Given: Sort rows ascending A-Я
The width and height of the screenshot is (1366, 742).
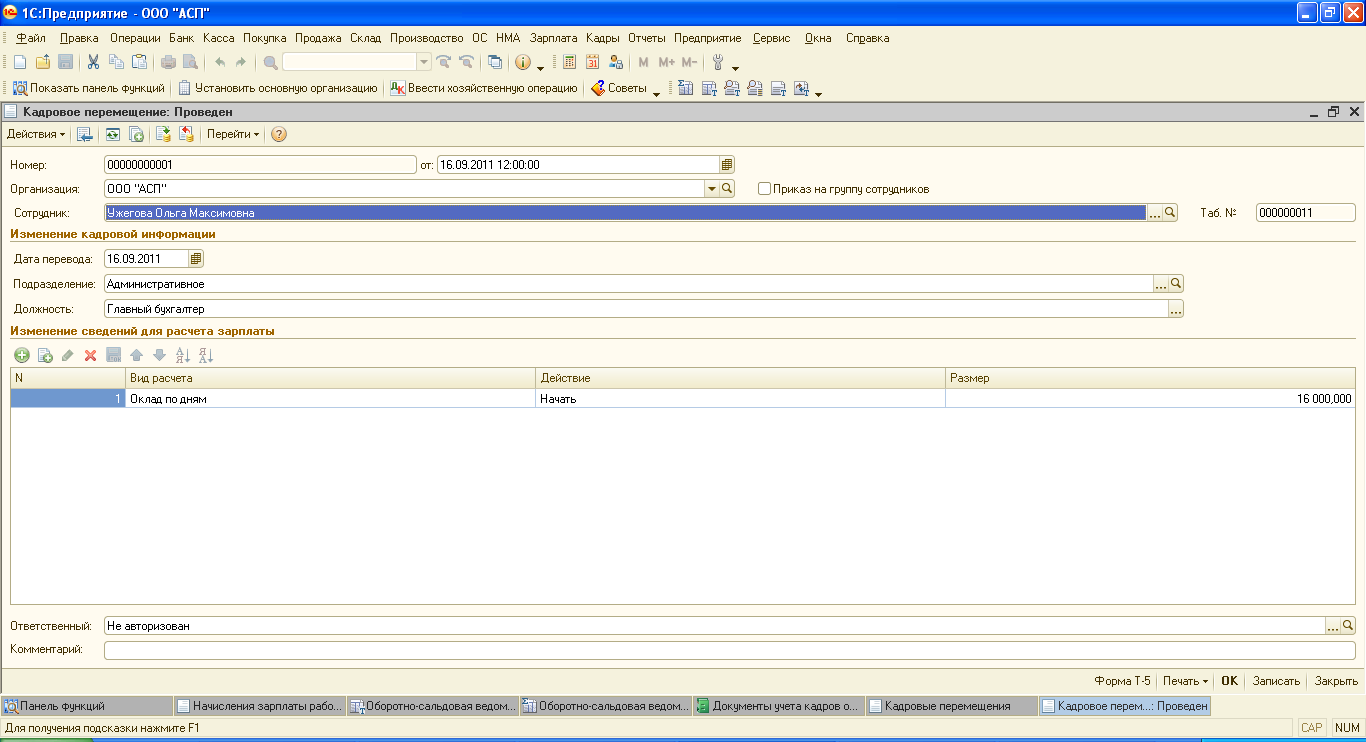Looking at the screenshot, I should point(182,355).
